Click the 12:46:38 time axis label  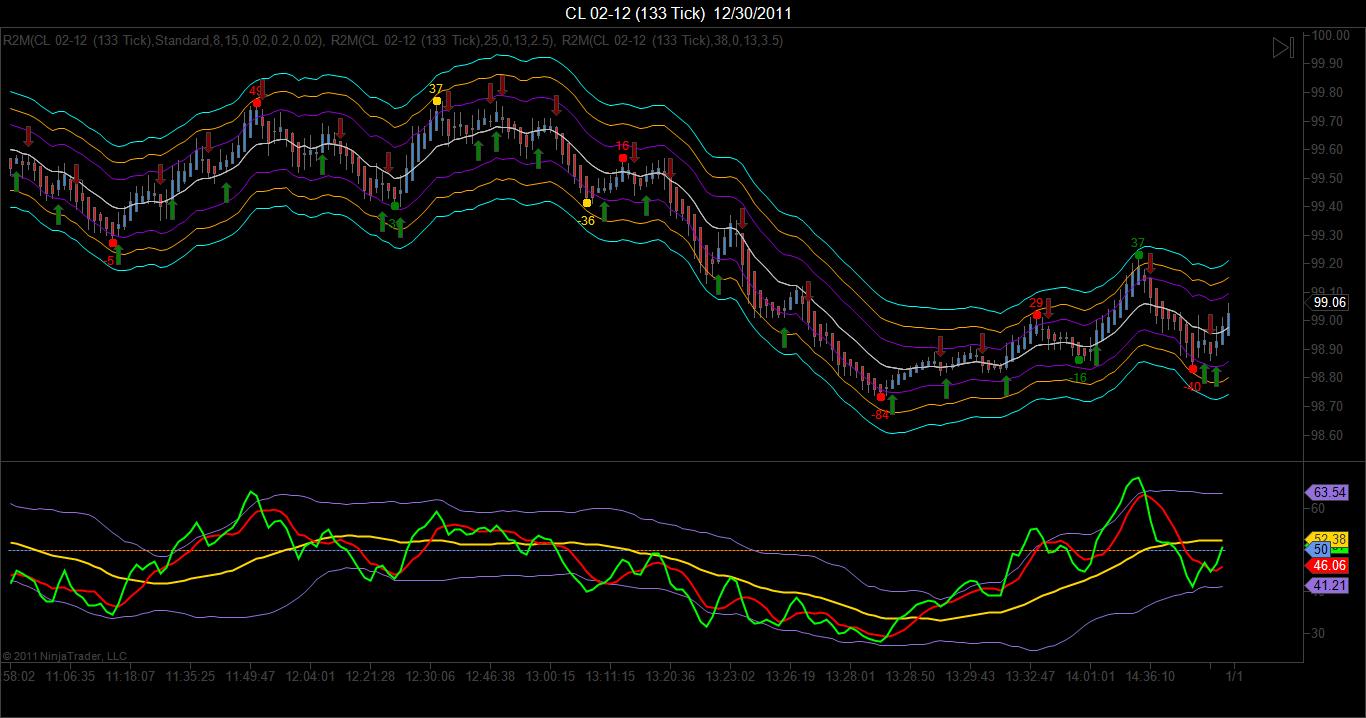click(490, 676)
